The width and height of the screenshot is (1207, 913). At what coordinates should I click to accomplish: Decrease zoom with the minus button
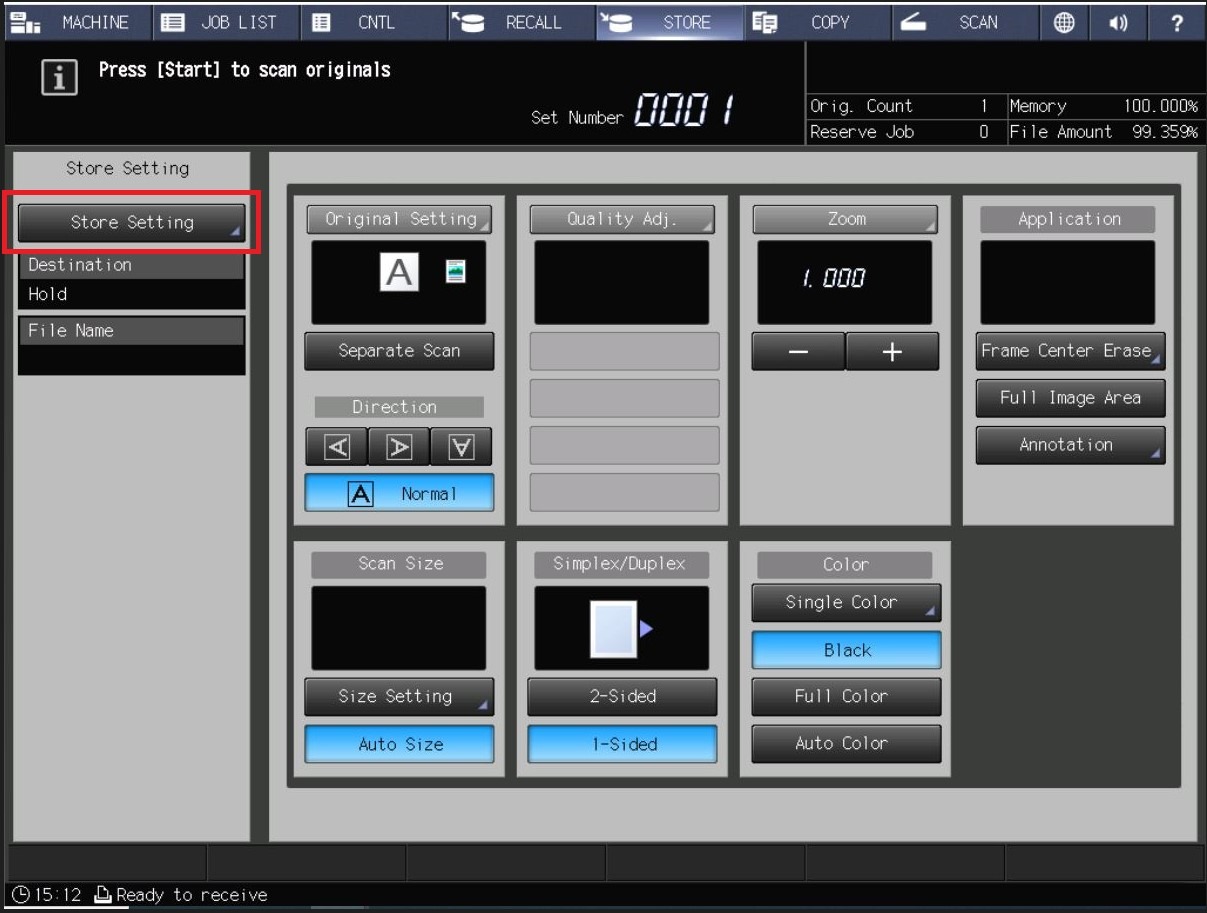[x=798, y=352]
